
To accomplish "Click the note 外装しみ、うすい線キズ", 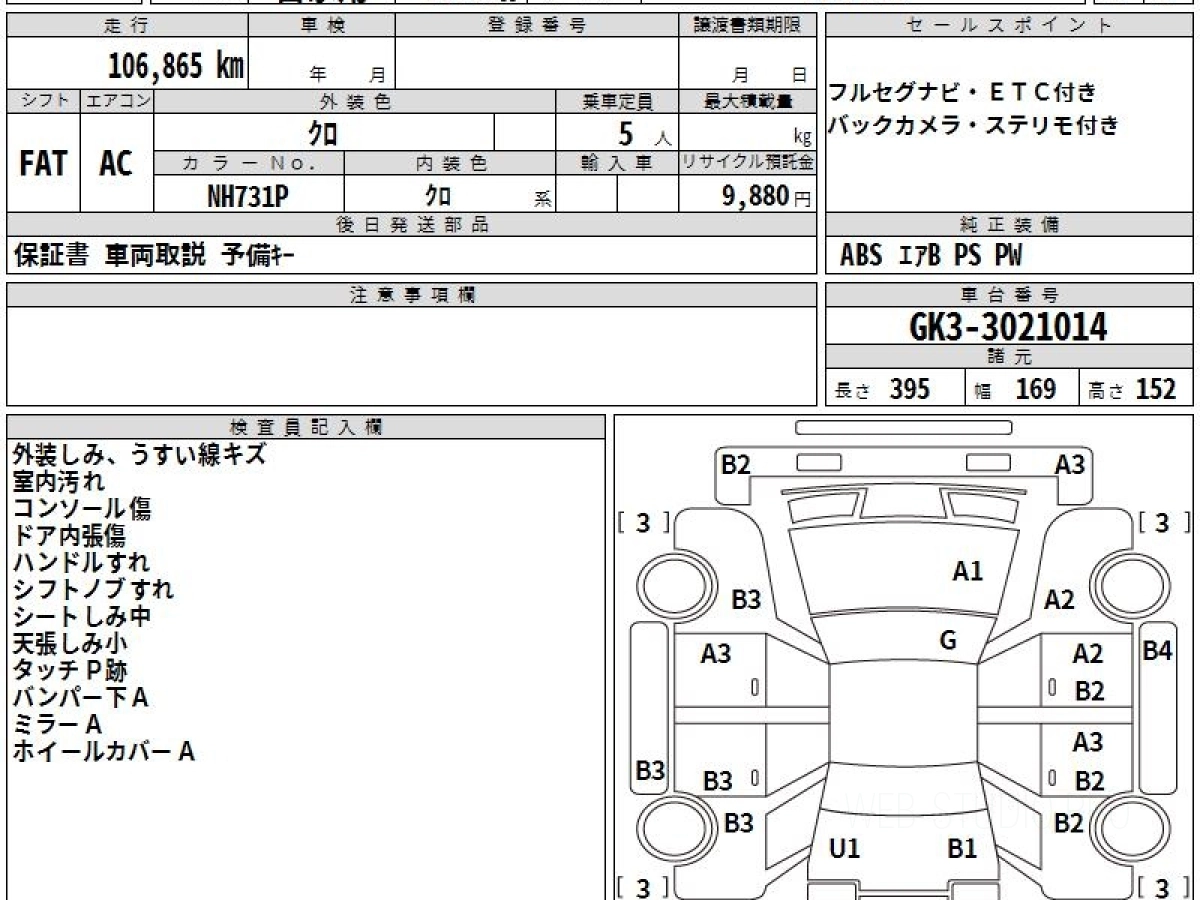I will click(140, 455).
